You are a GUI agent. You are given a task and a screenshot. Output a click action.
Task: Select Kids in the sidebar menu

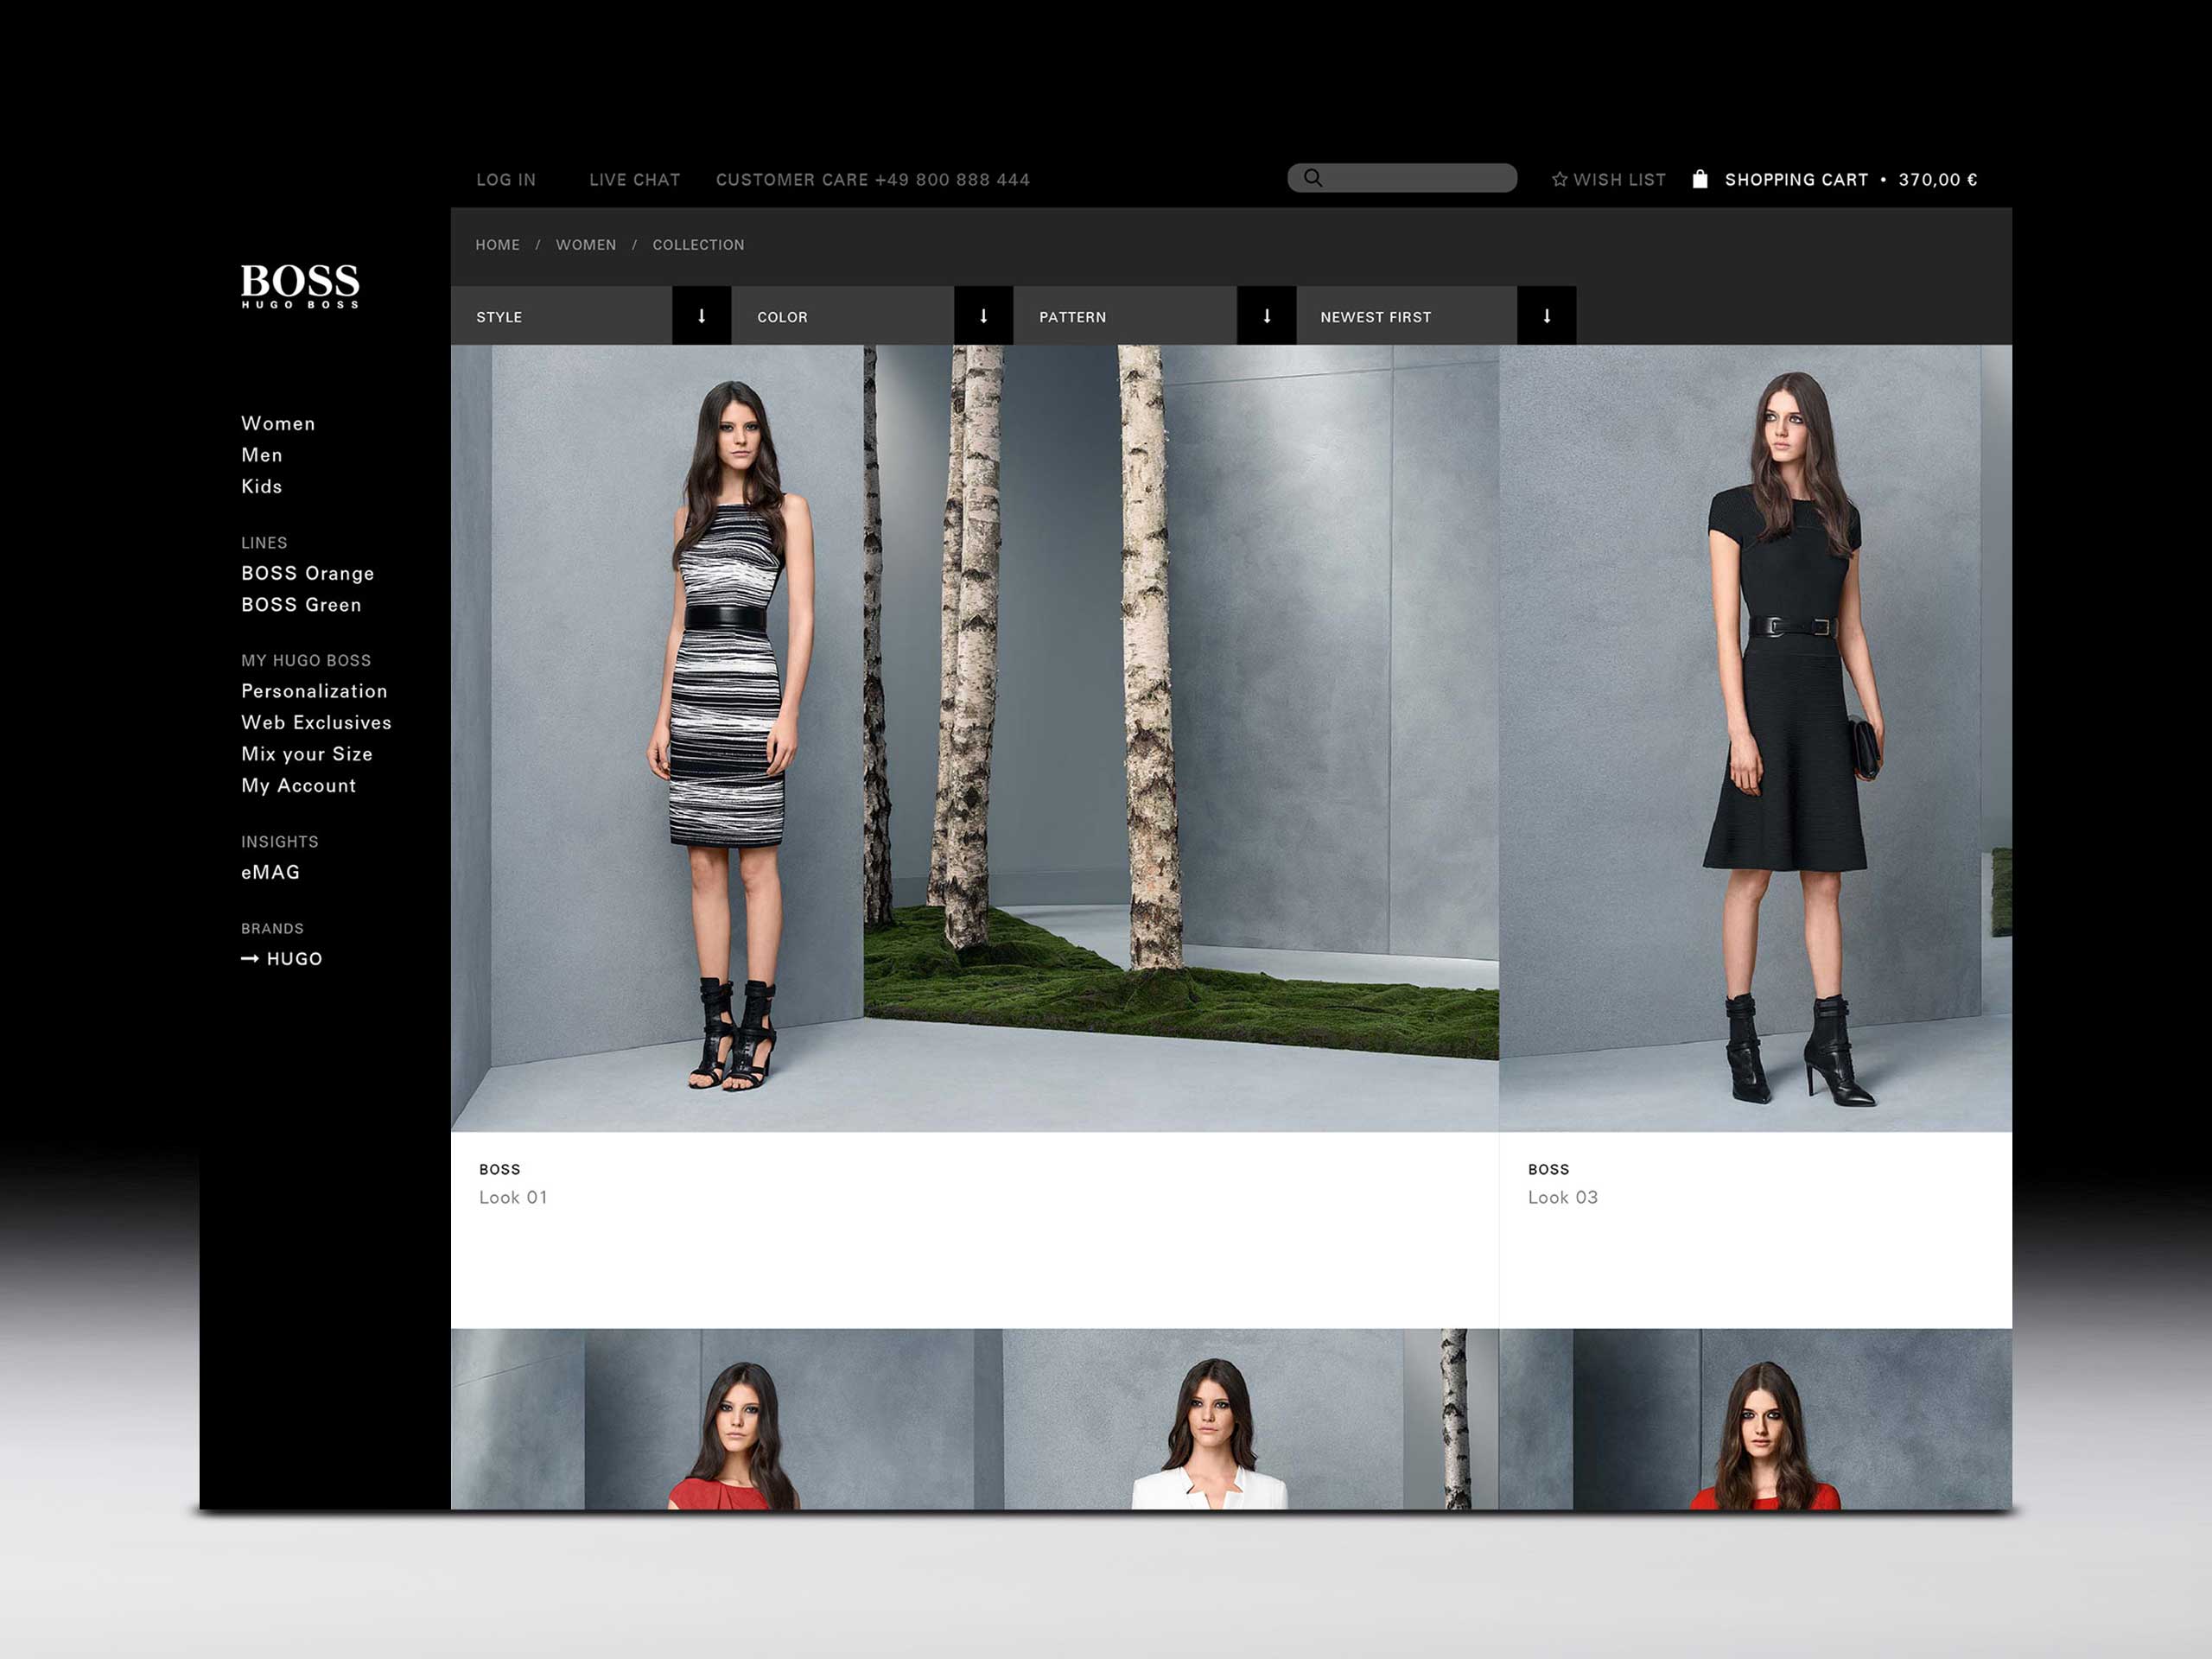tap(262, 486)
